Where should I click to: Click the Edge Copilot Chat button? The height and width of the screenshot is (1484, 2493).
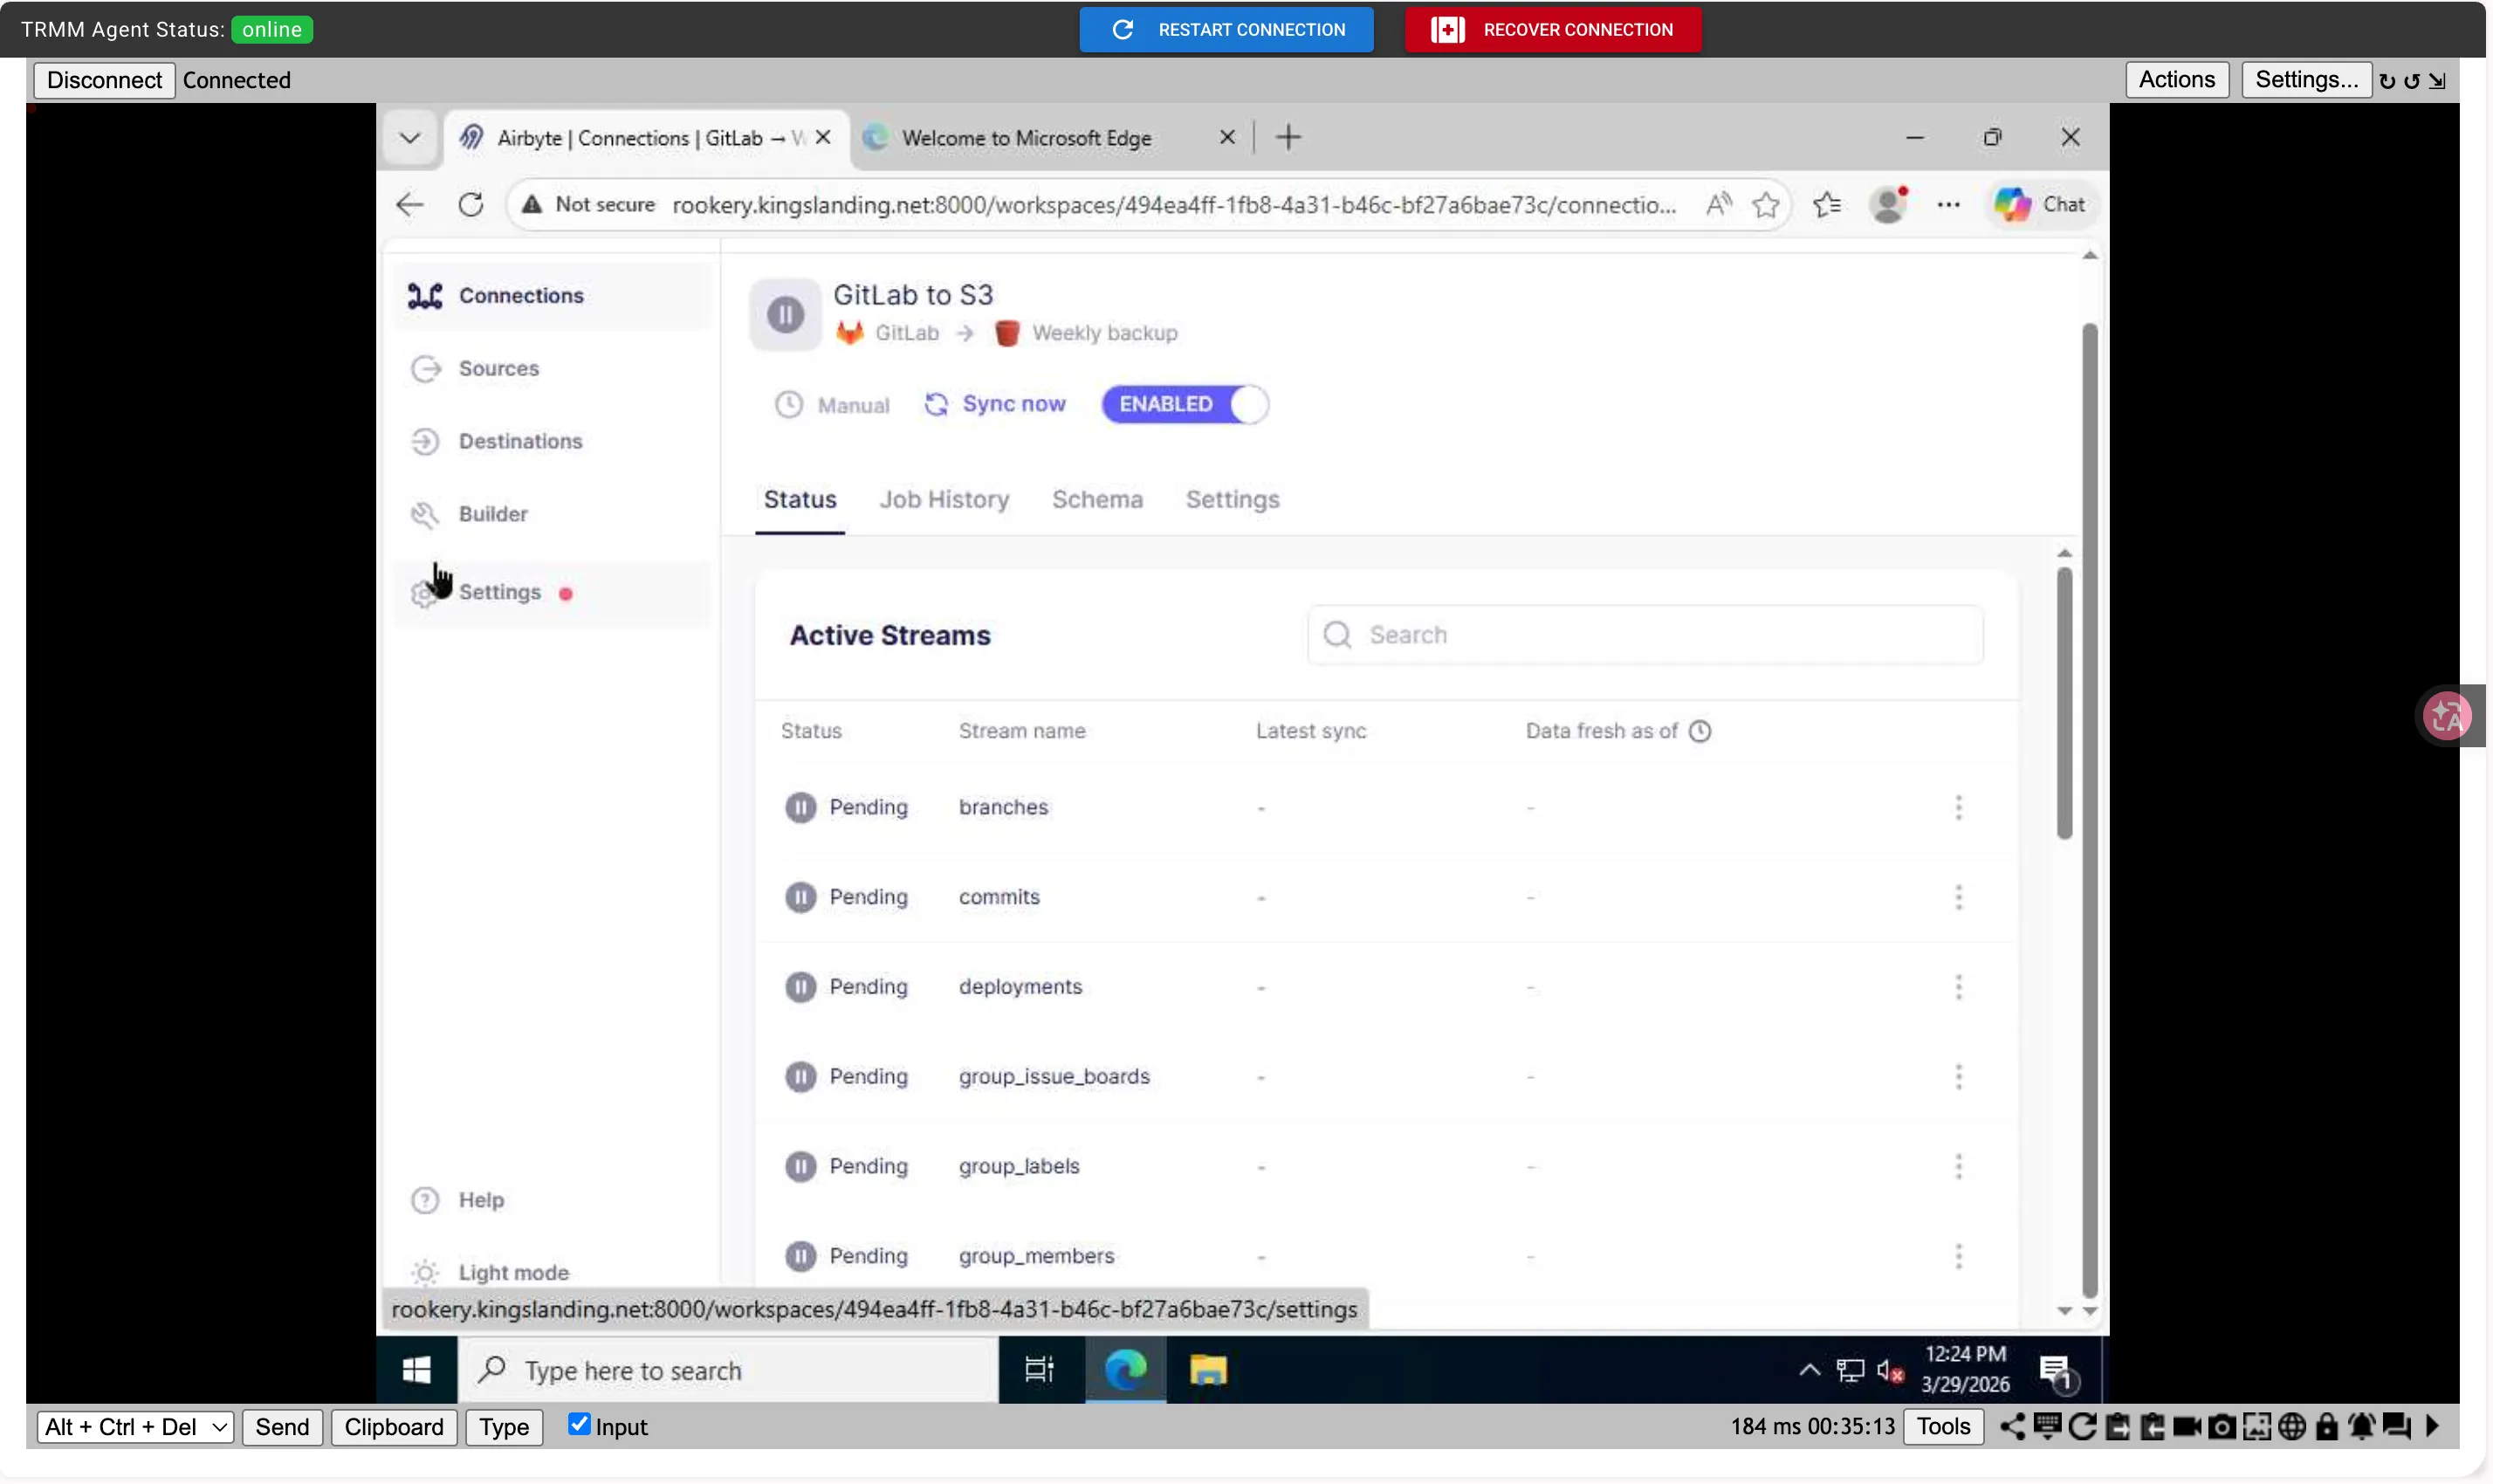click(2040, 204)
